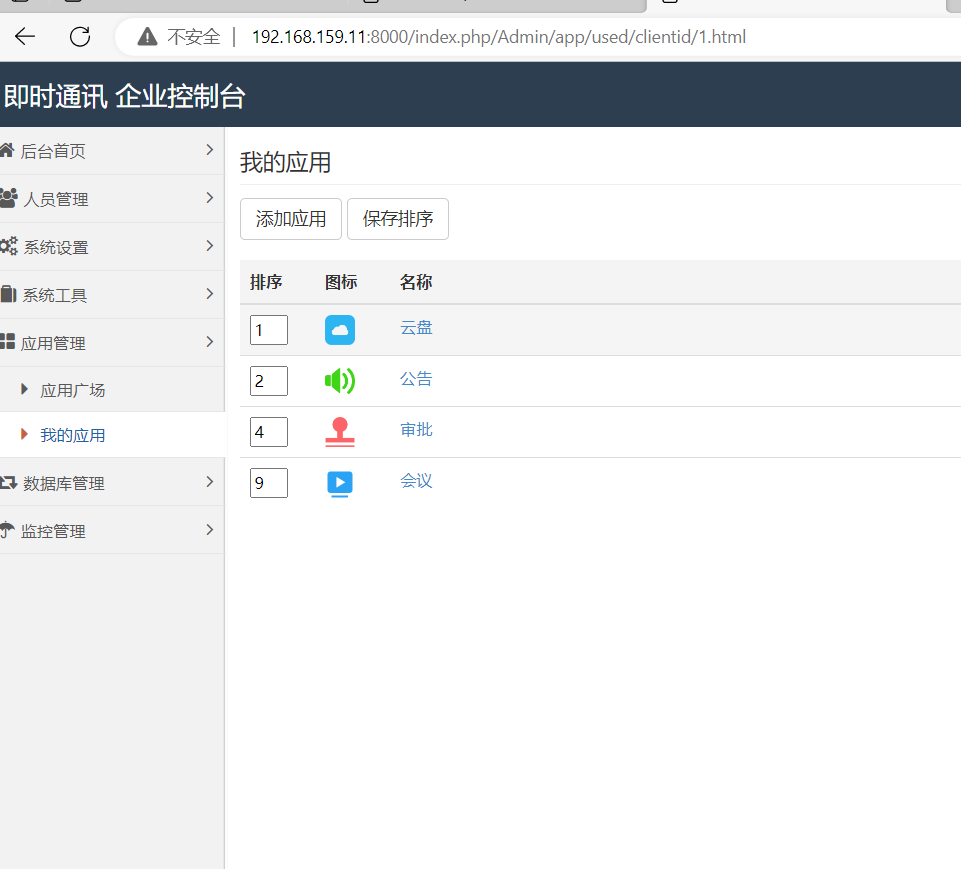Click the 保存排序 button
The image size is (961, 869).
click(x=397, y=218)
